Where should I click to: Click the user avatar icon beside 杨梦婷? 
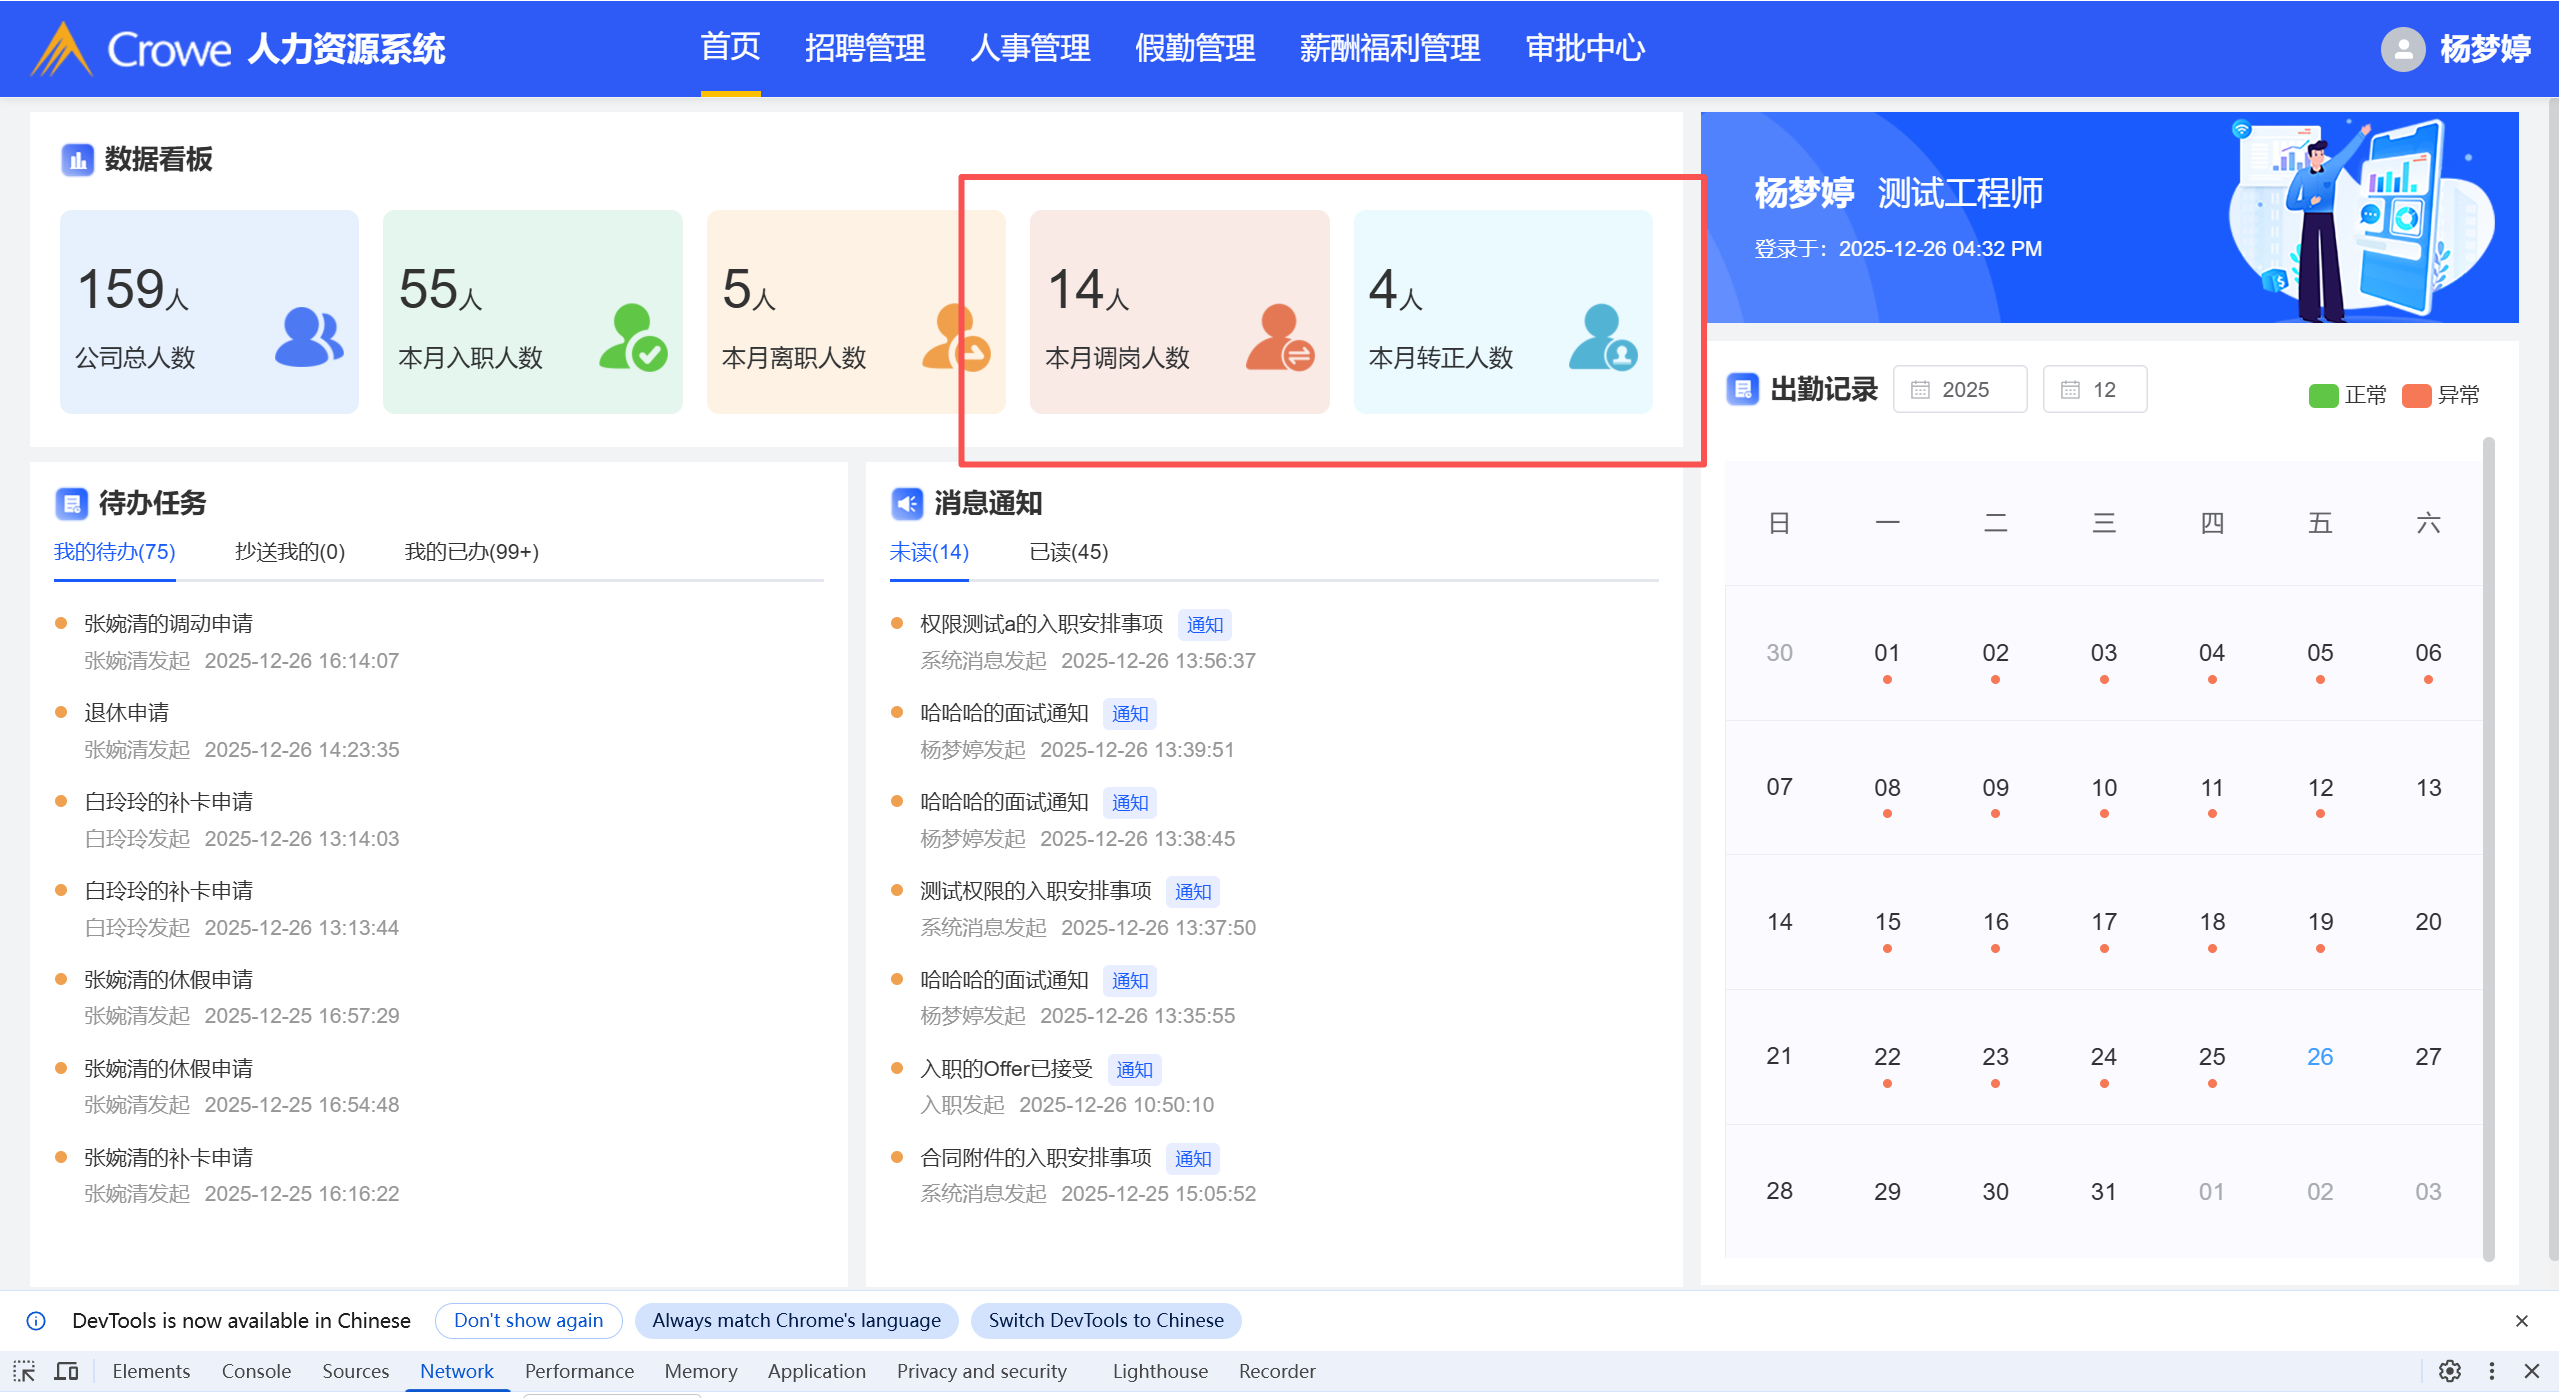(2401, 49)
